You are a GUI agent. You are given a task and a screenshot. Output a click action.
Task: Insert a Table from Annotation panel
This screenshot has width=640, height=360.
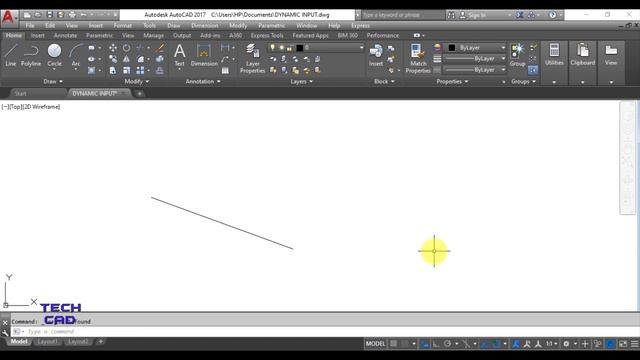pos(225,71)
